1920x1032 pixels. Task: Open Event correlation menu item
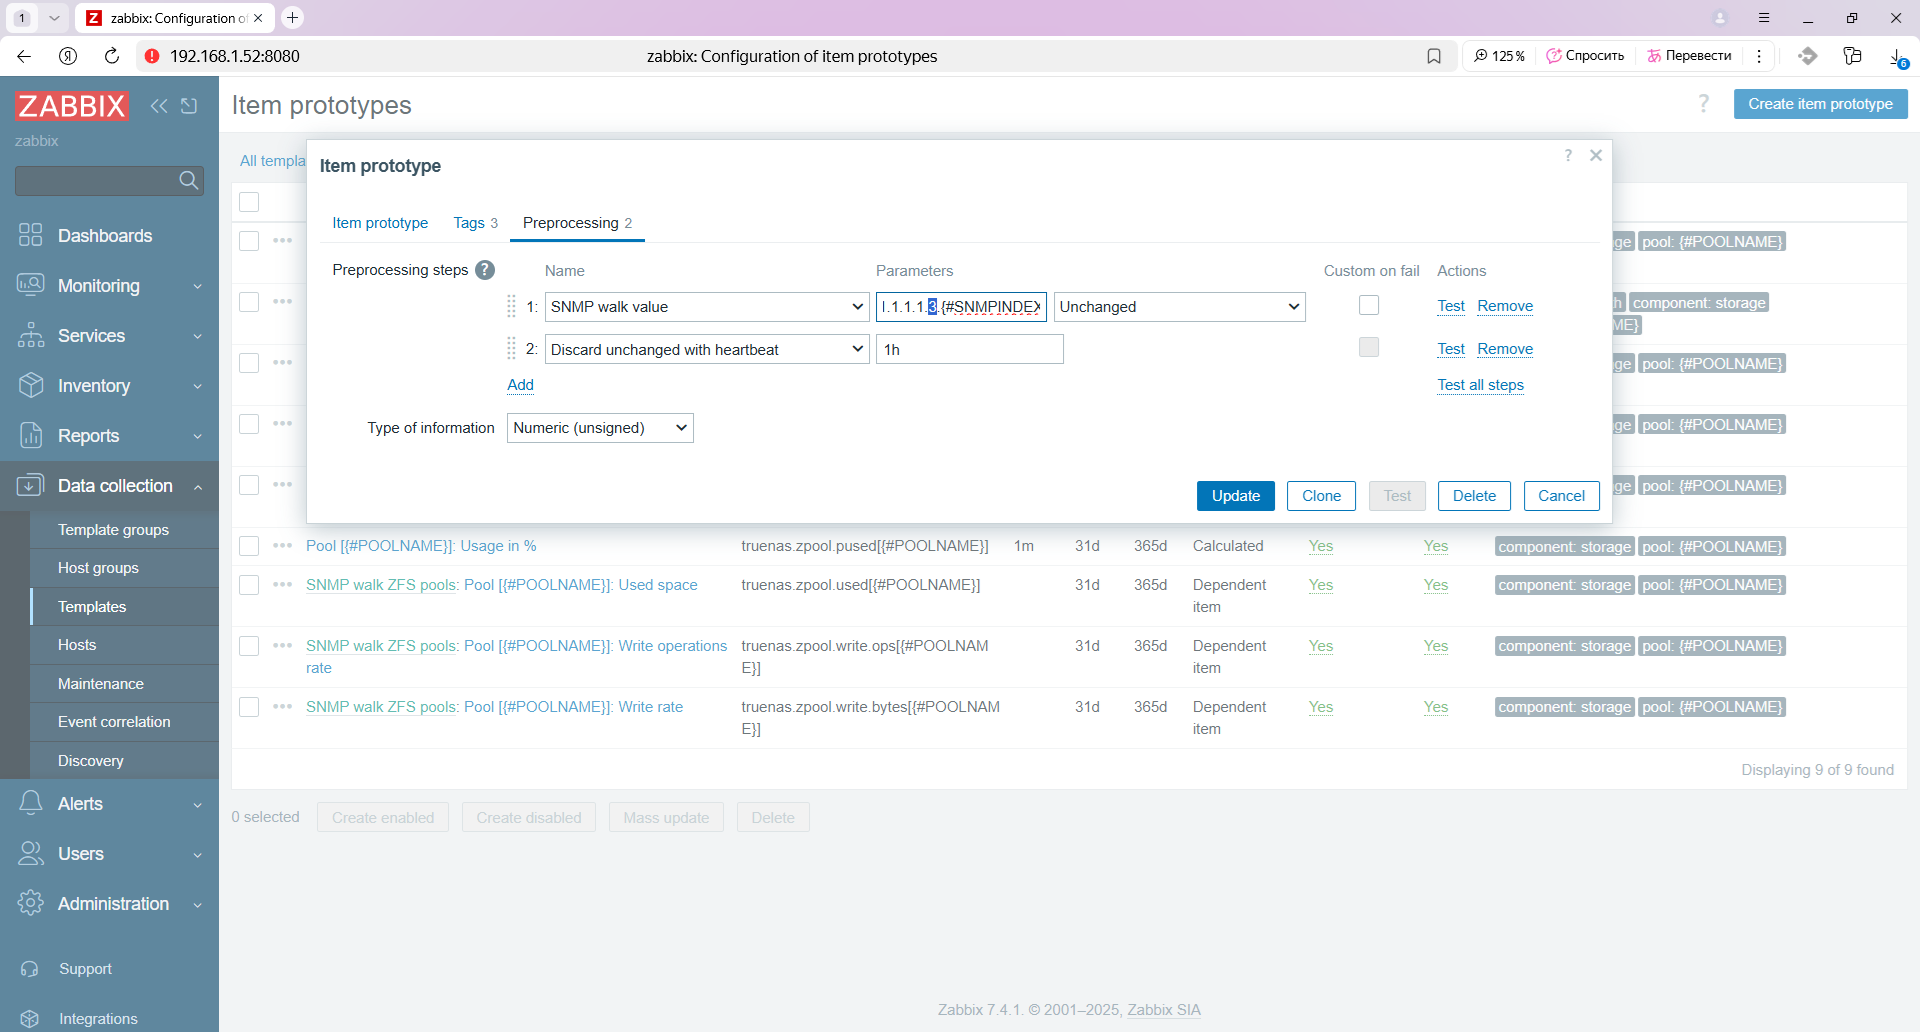[x=114, y=722]
